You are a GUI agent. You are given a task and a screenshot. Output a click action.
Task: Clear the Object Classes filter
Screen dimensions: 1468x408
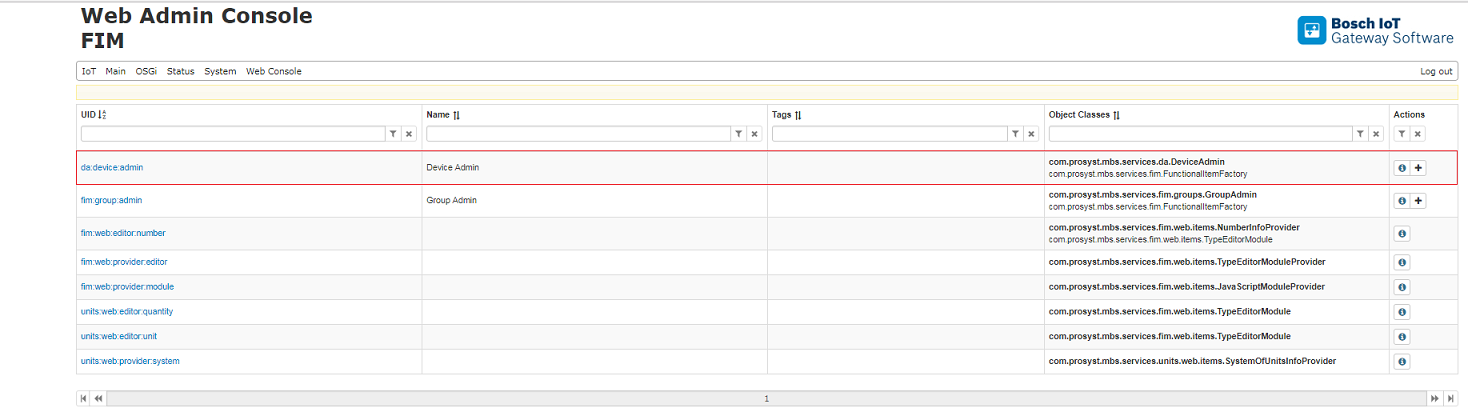(x=1377, y=134)
